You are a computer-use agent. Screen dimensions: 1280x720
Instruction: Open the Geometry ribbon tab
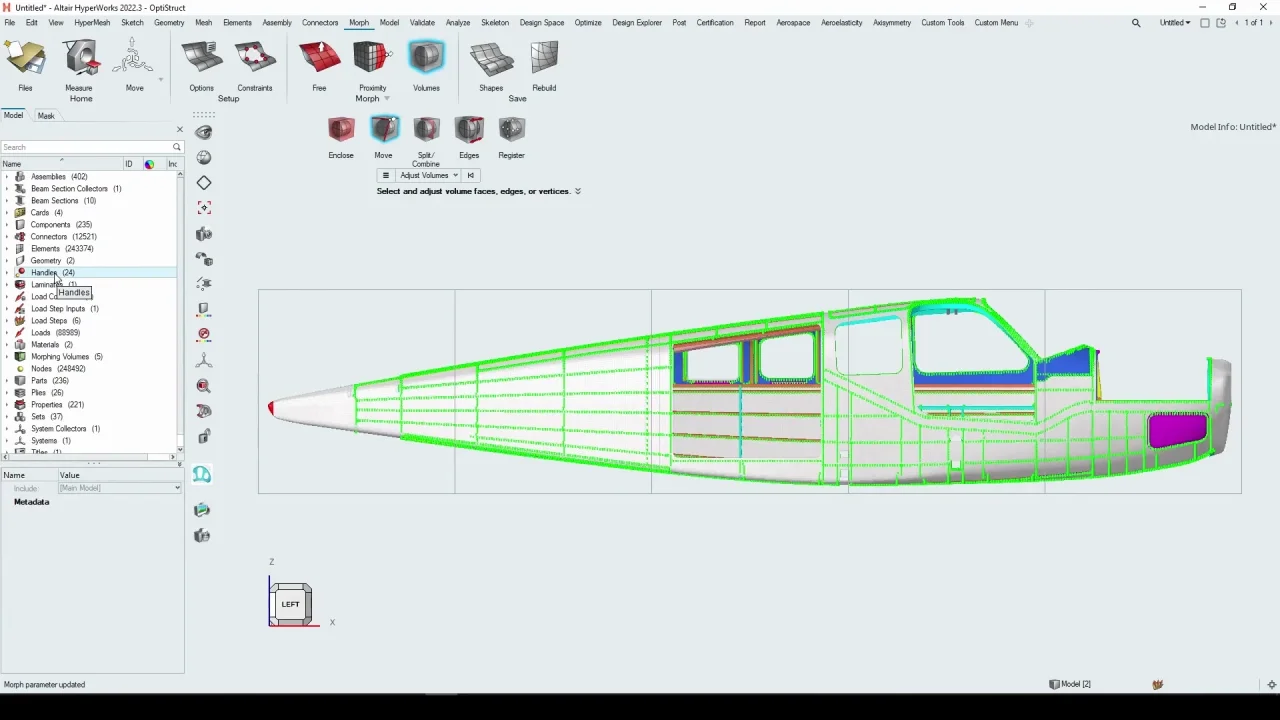click(x=169, y=22)
